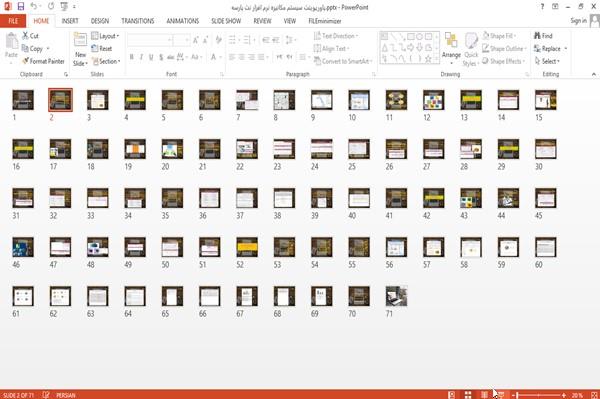Open the INSERT ribbon tab

(x=70, y=21)
